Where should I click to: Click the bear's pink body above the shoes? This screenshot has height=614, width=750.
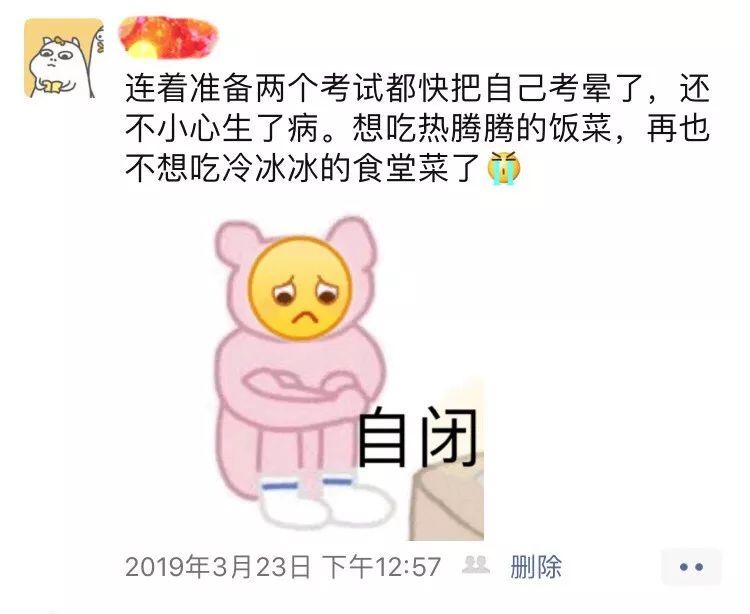tap(287, 445)
